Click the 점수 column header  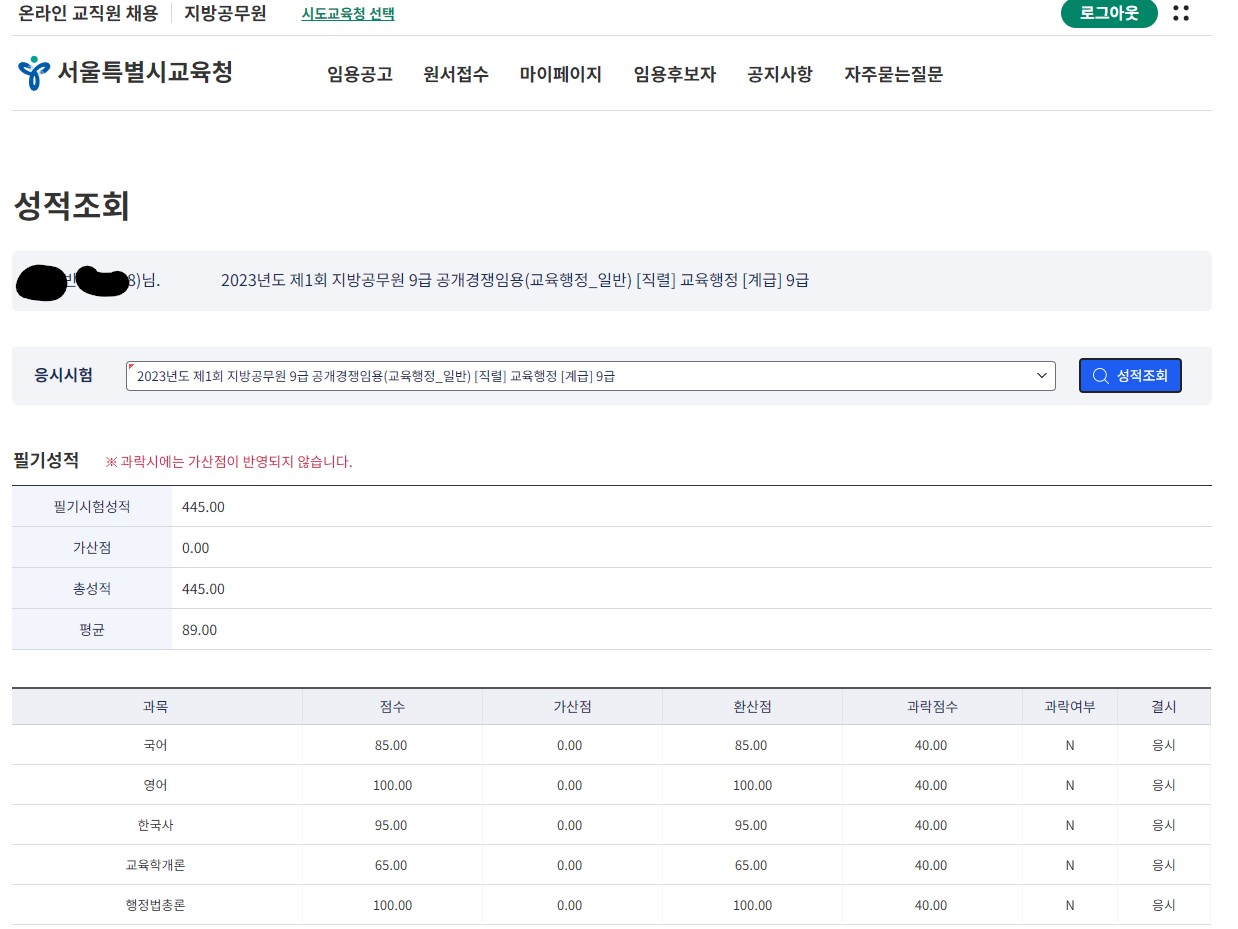(x=392, y=706)
